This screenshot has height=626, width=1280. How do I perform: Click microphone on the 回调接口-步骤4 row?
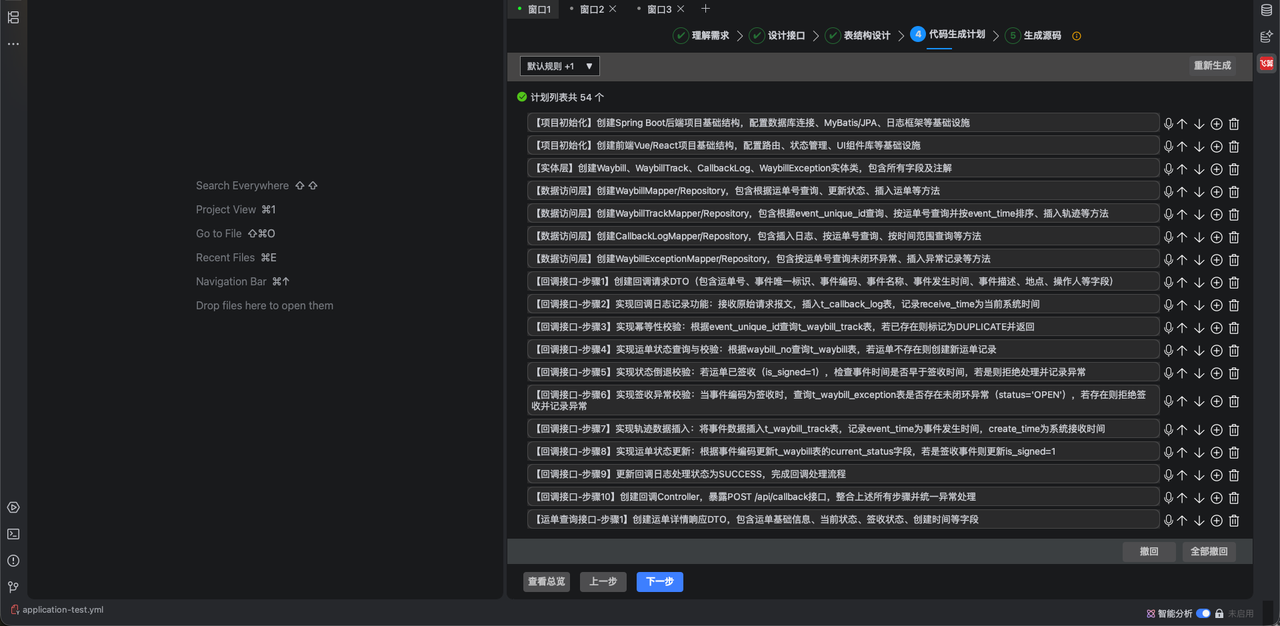coord(1168,351)
